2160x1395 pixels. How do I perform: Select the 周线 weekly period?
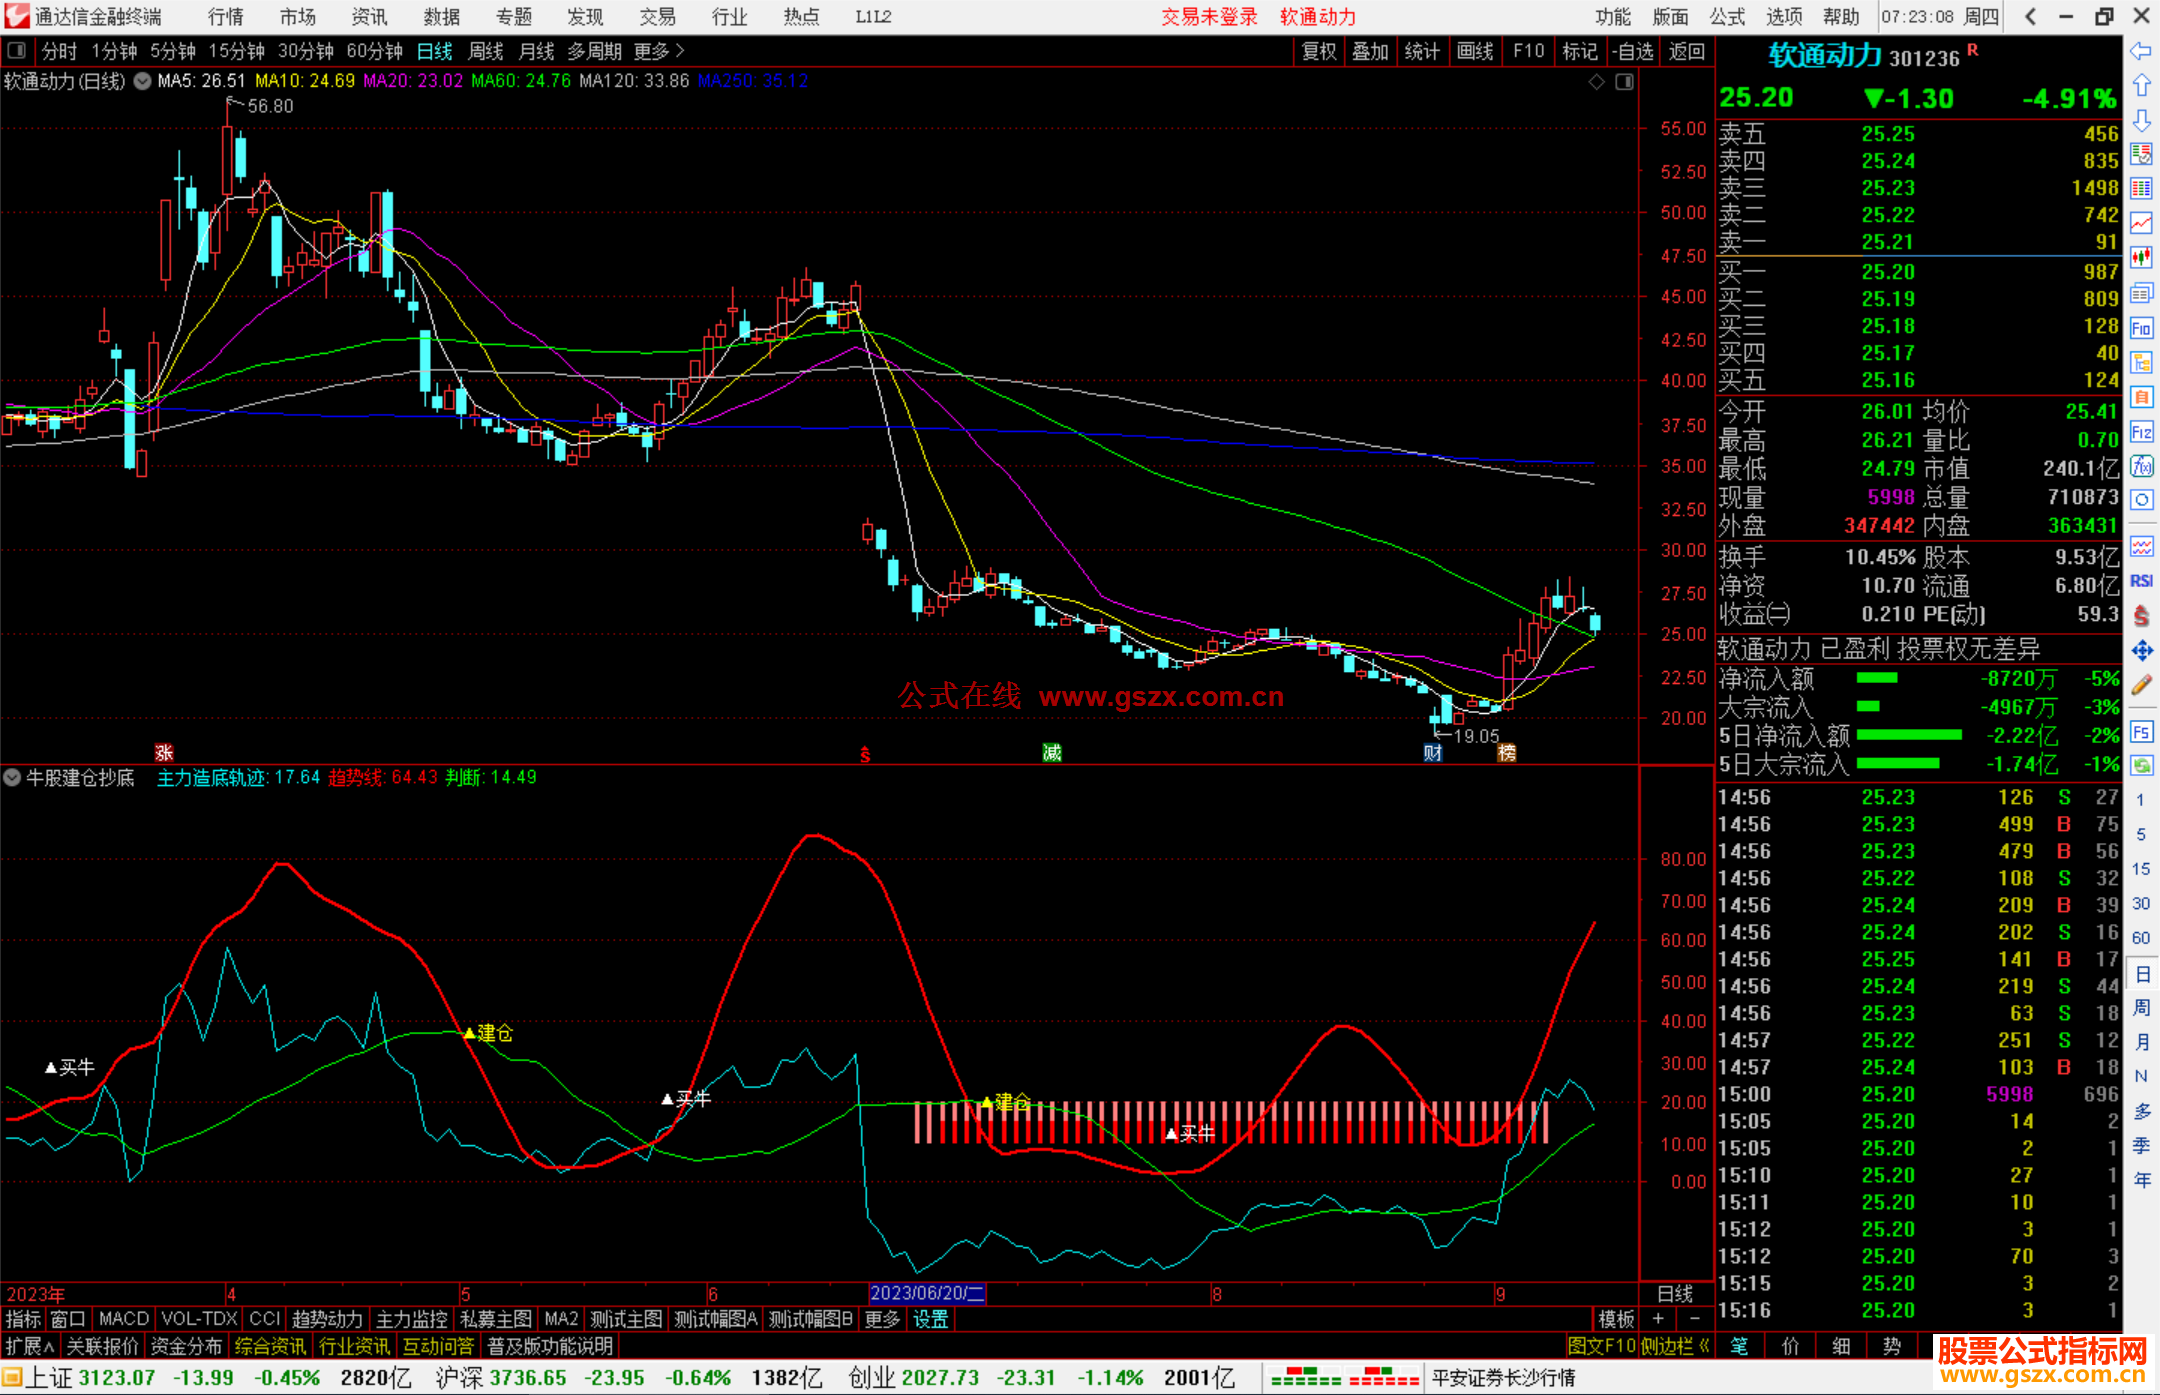(x=485, y=51)
